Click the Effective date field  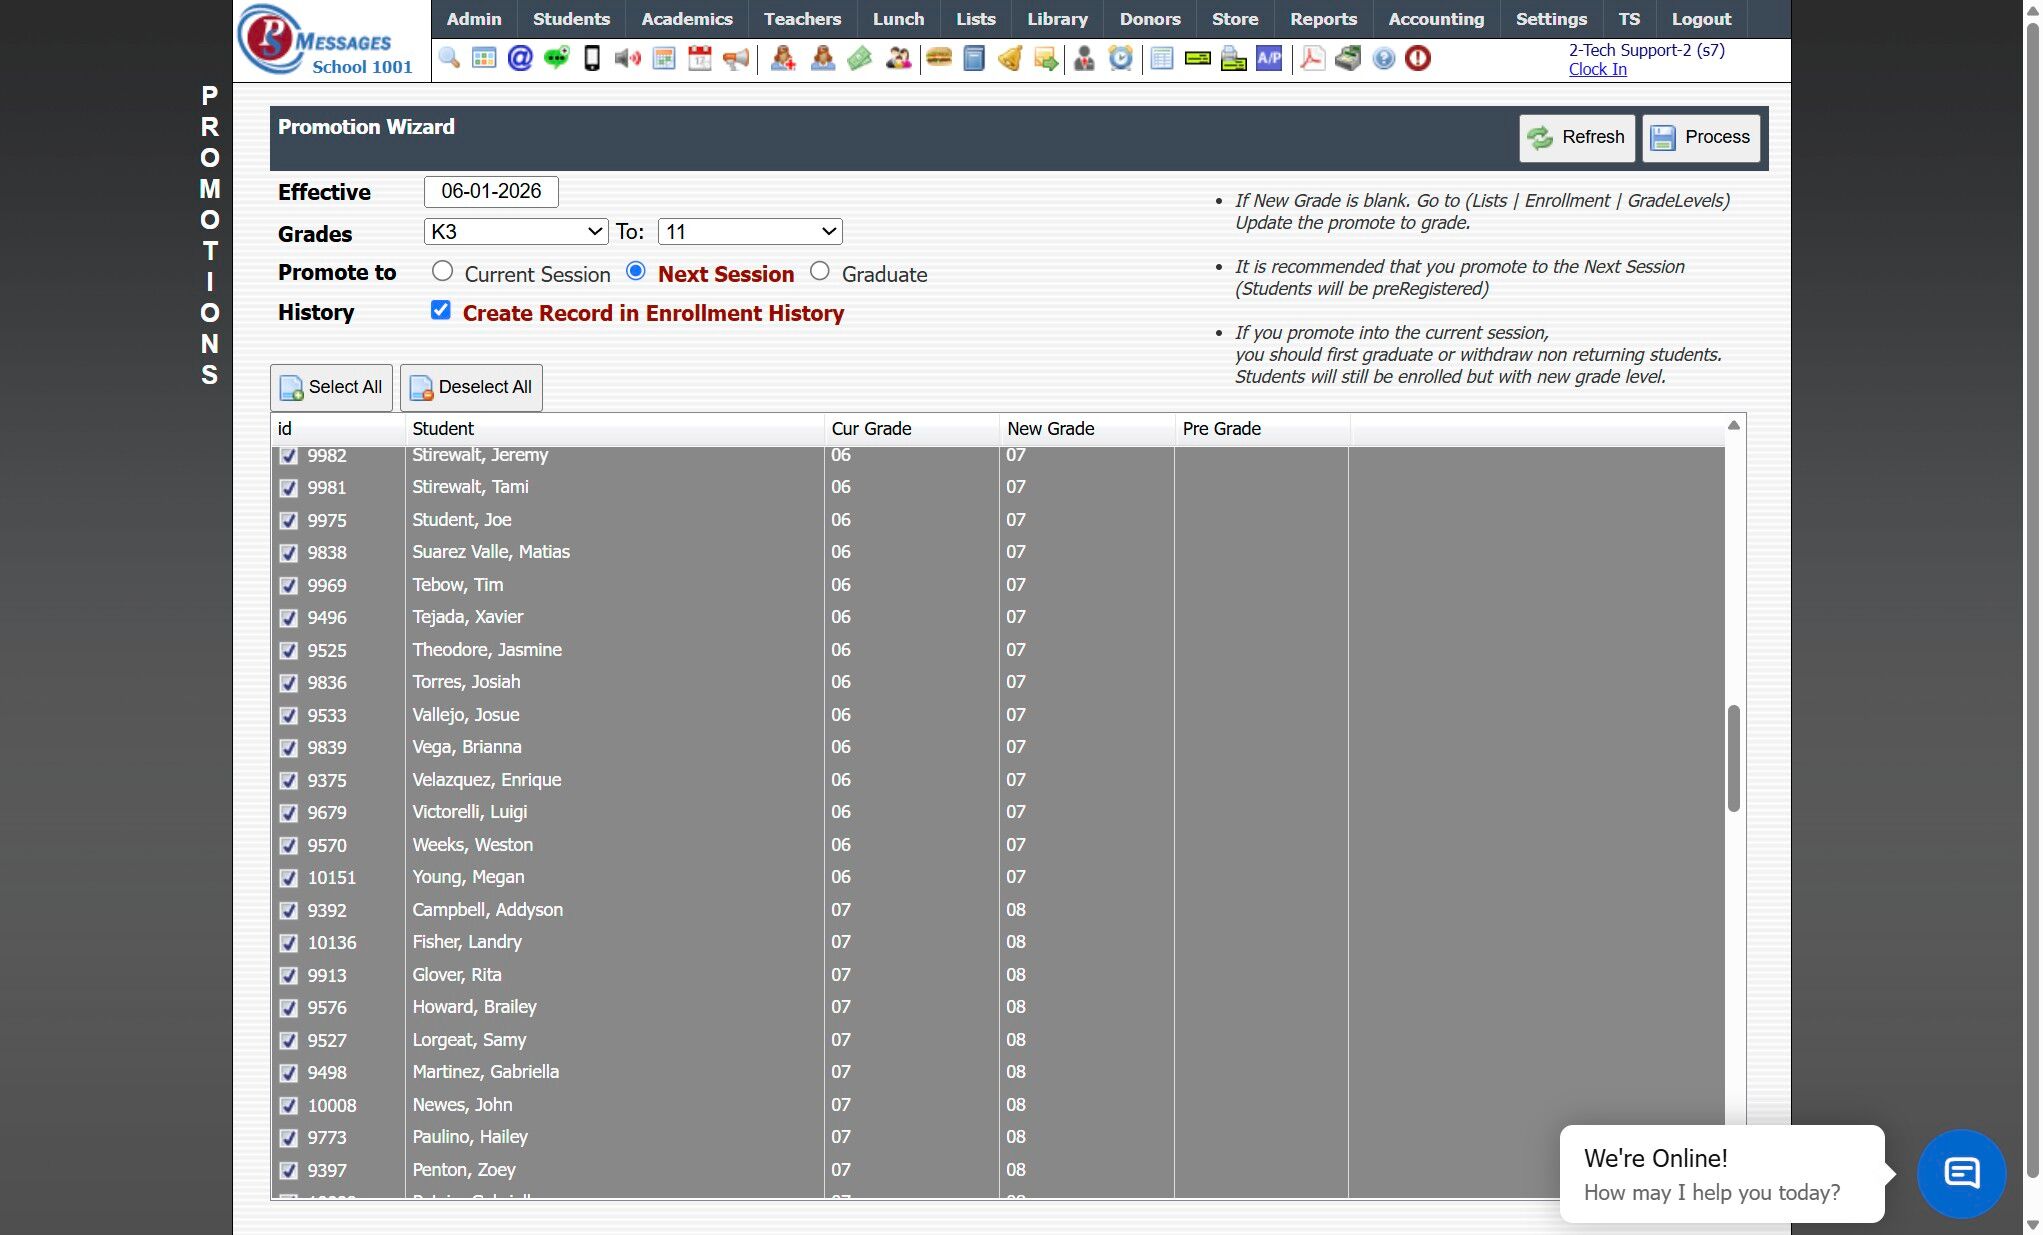coord(491,191)
